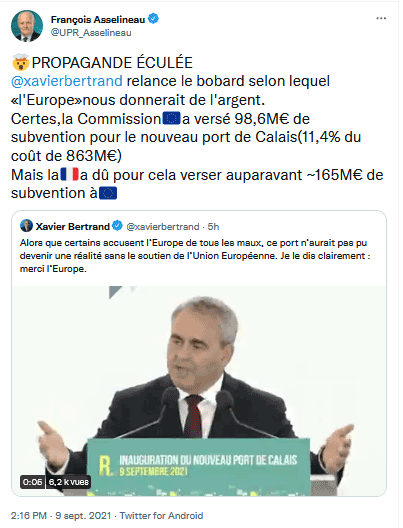Screen dimensions: 403x528
Task: Click the French flag emoji
Action: (x=69, y=174)
